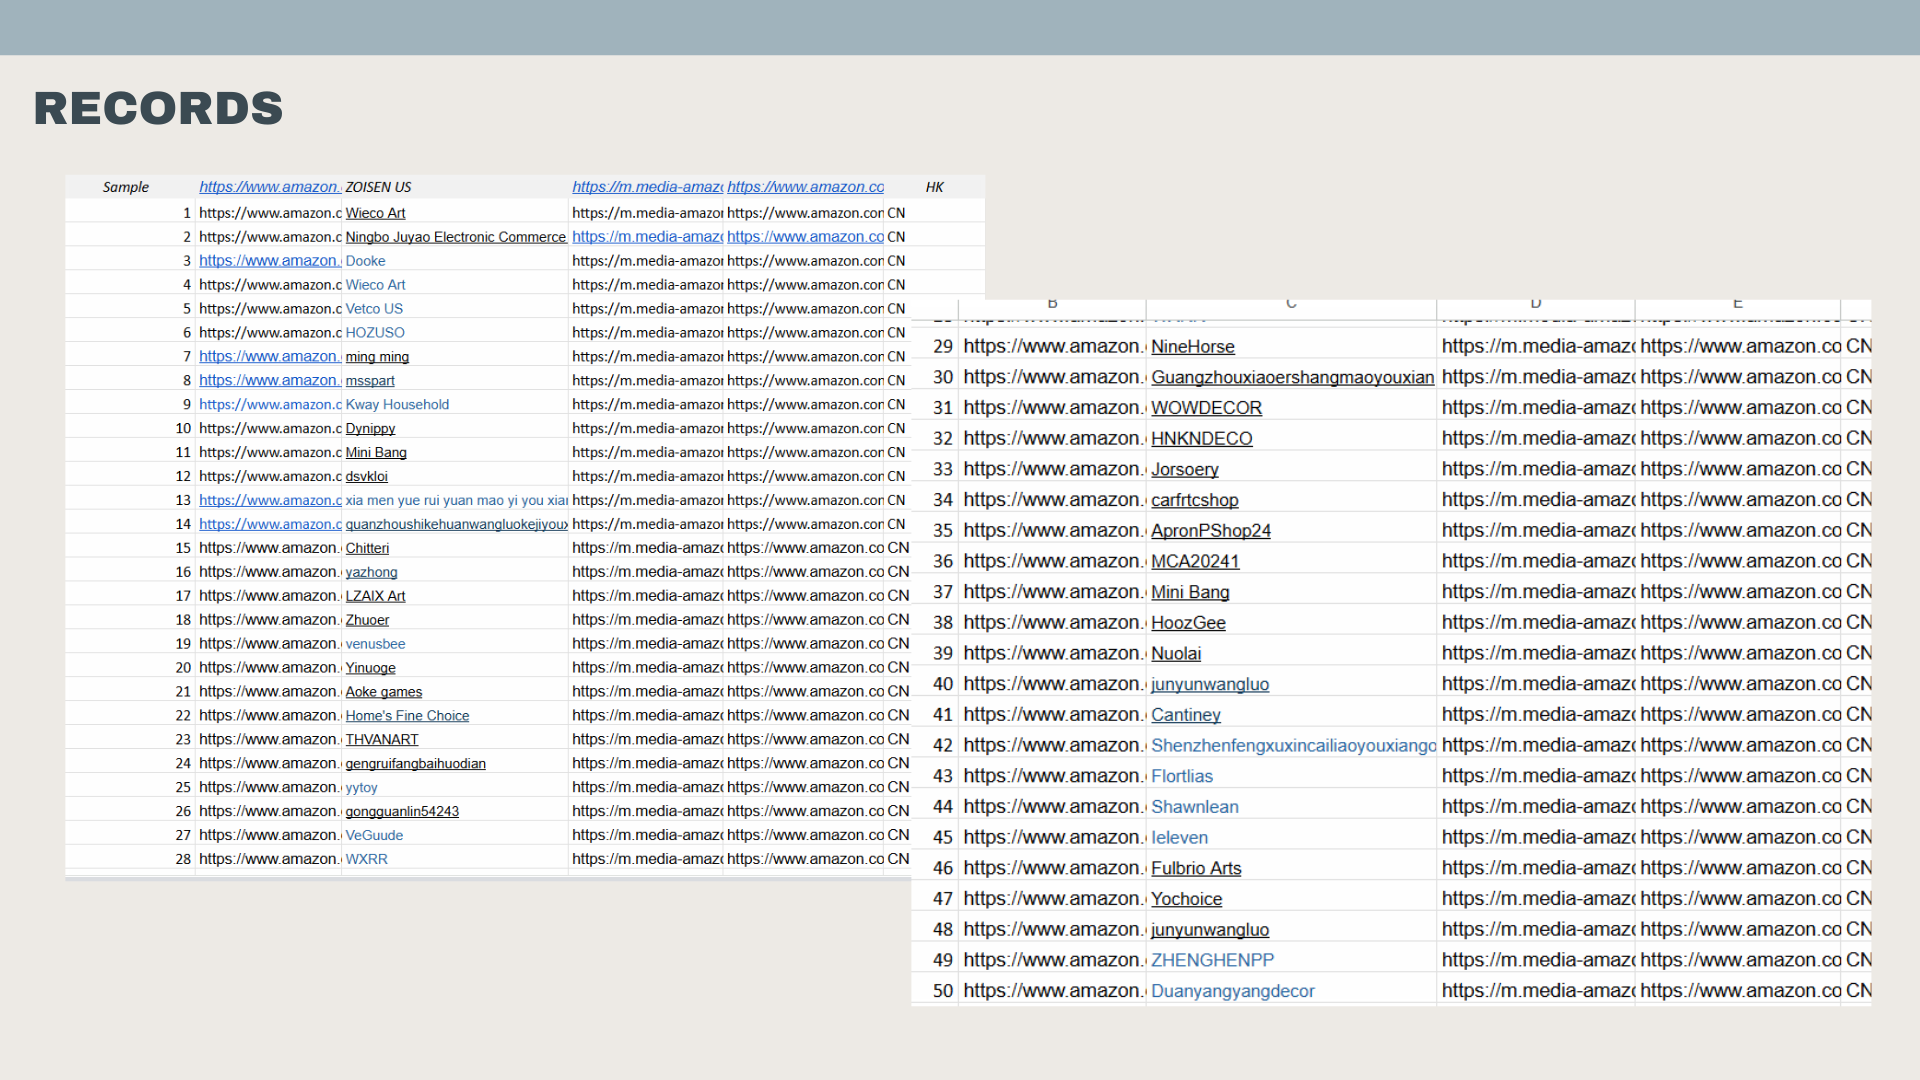Open the 'LZAIX Art' seller link
This screenshot has width=1920, height=1080.
pyautogui.click(x=375, y=597)
